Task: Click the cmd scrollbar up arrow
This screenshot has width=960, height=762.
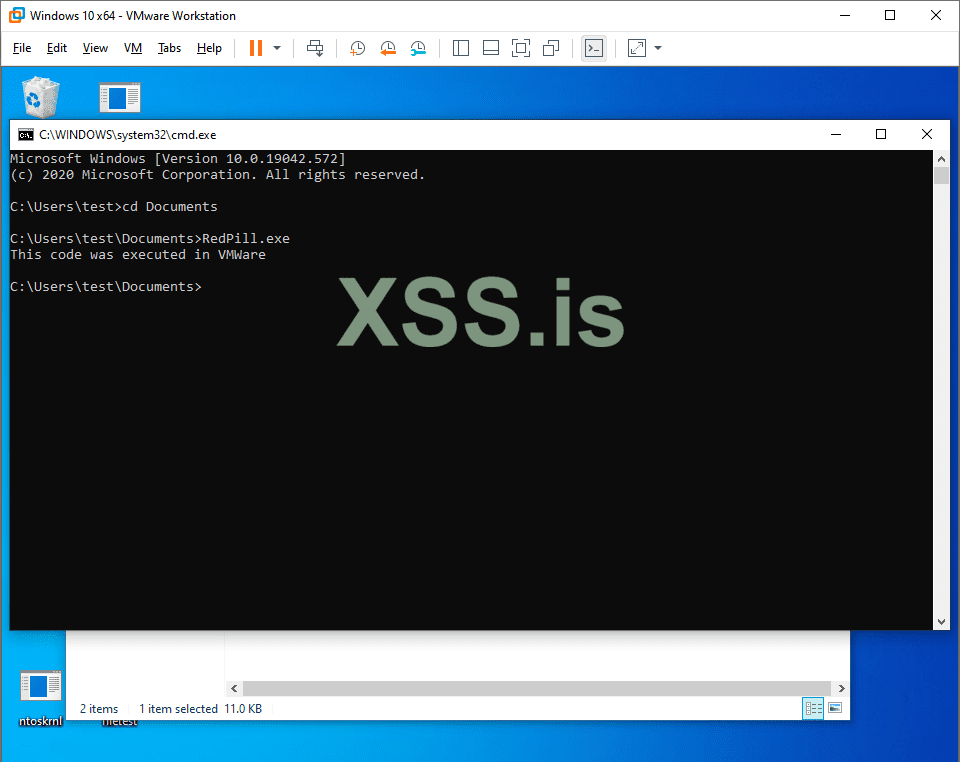Action: (941, 159)
